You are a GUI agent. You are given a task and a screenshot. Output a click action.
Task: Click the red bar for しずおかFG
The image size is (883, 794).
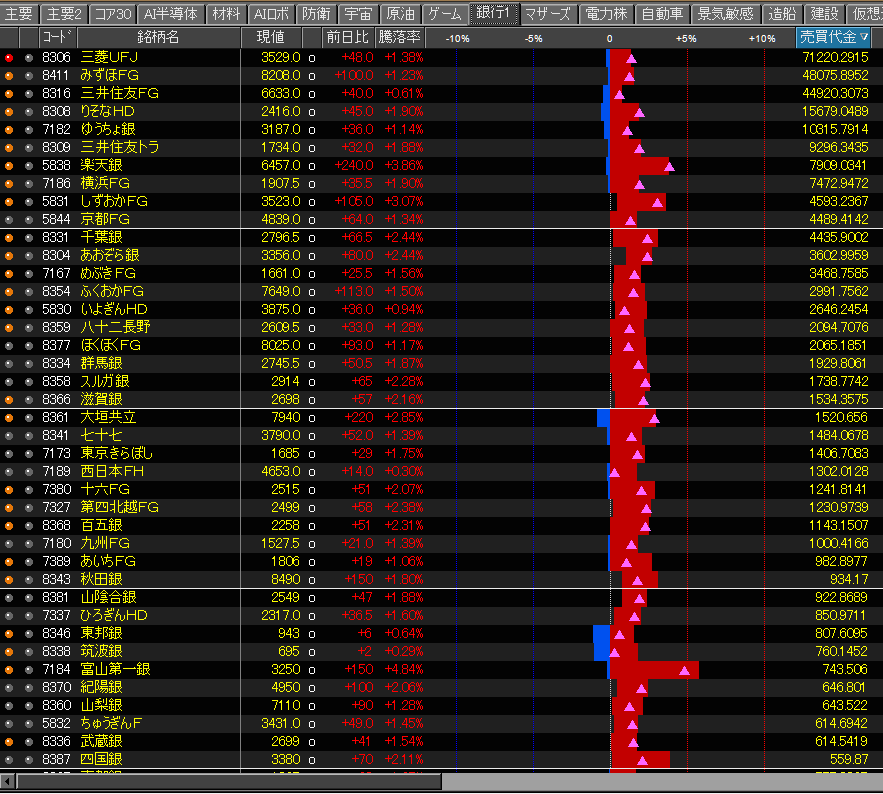point(641,202)
